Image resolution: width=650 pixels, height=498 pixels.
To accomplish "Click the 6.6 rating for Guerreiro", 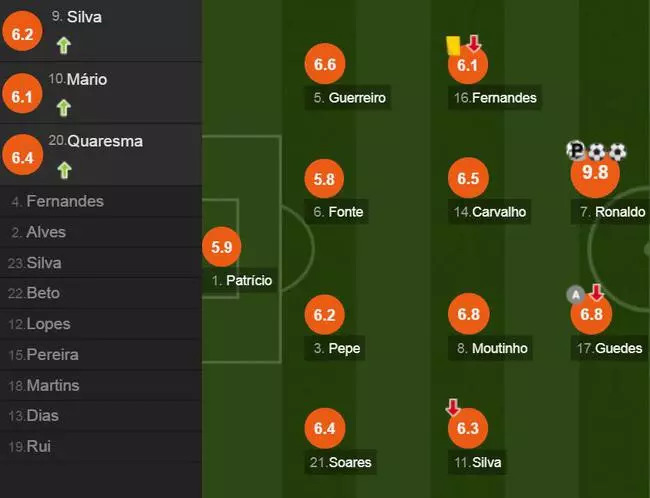I will pos(324,65).
